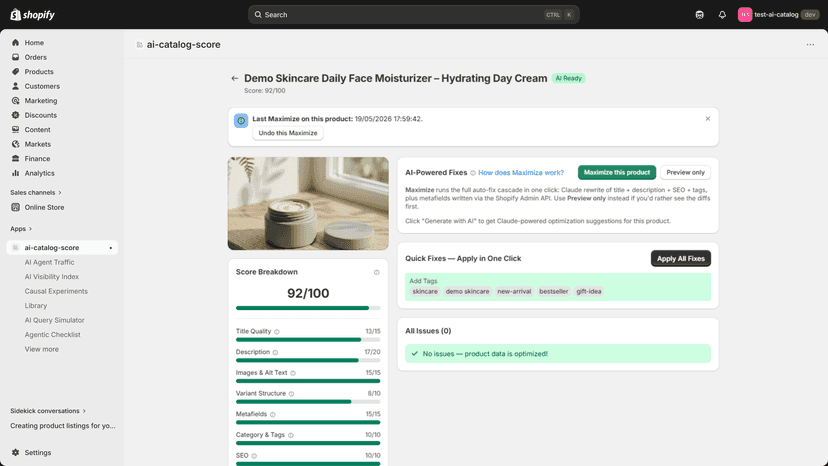This screenshot has height=466, width=828.
Task: Select the Marketing target icon
Action: [15, 100]
